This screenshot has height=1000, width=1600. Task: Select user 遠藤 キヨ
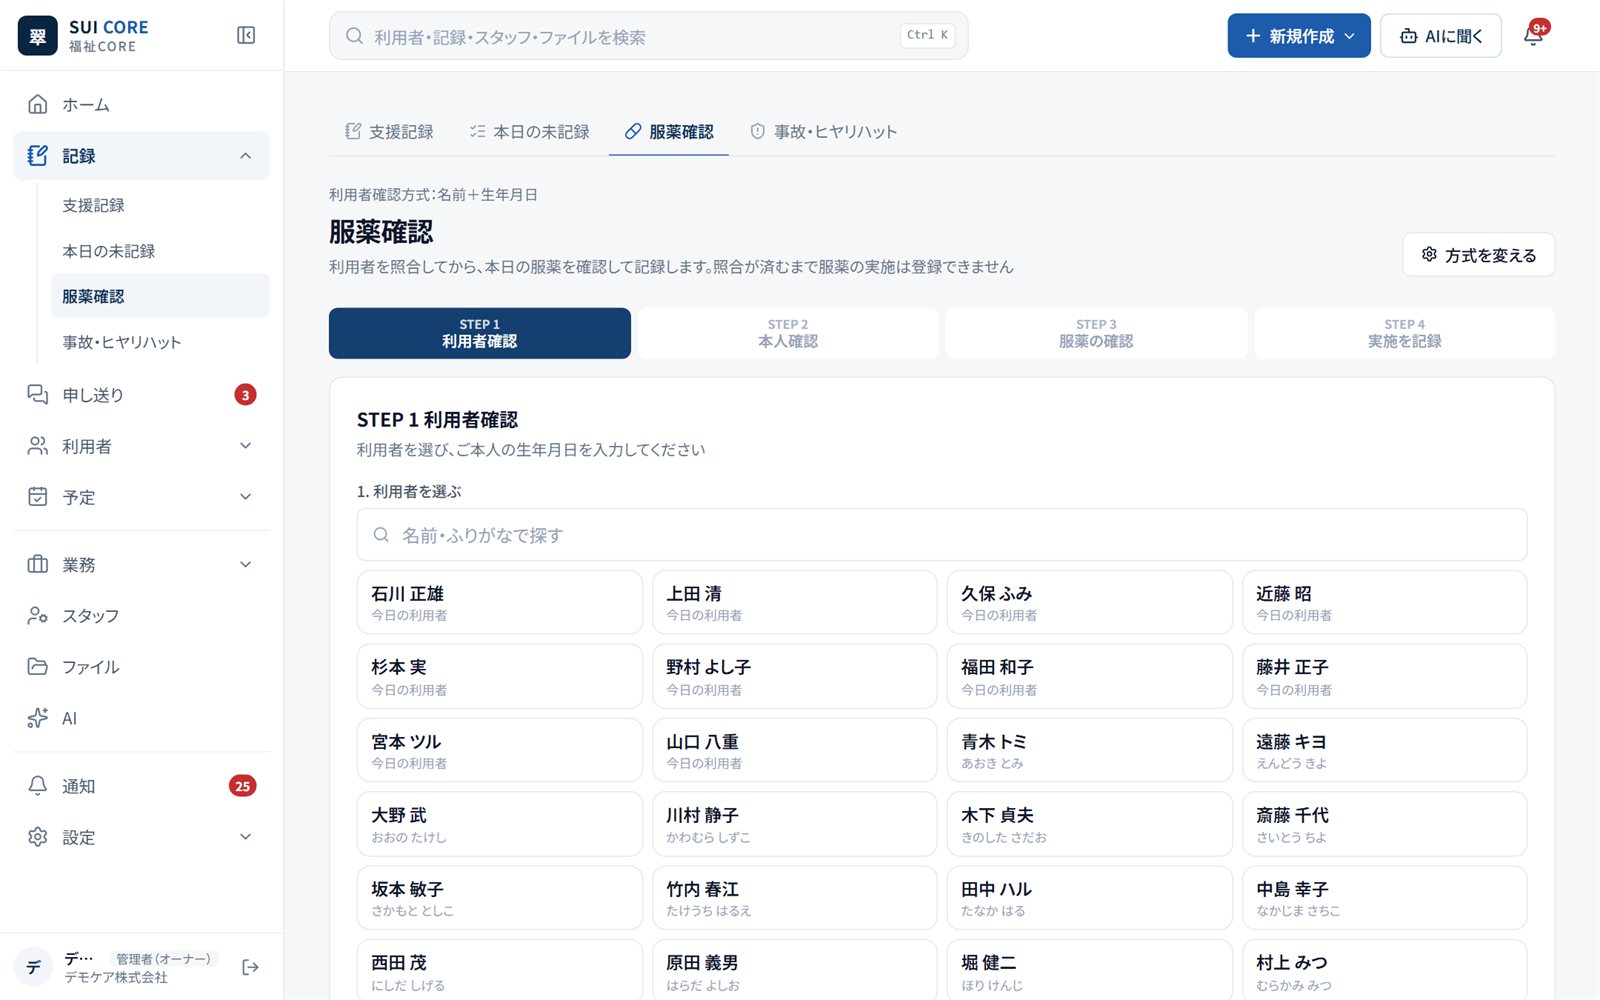point(1385,750)
